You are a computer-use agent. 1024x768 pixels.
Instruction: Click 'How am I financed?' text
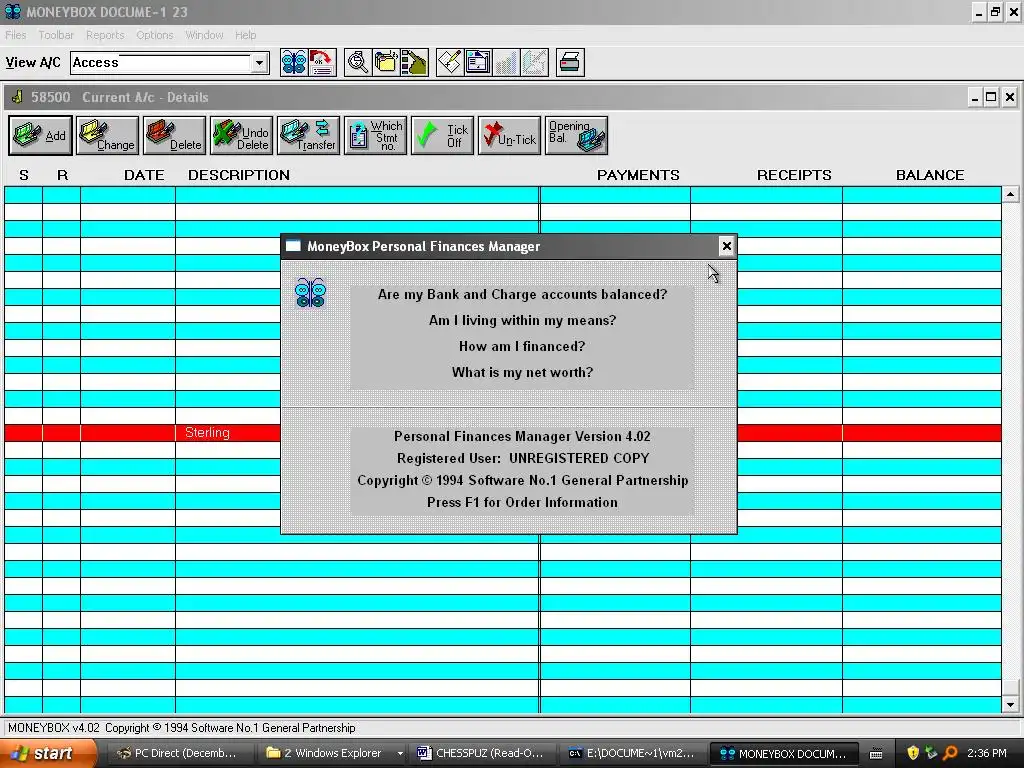click(x=522, y=347)
